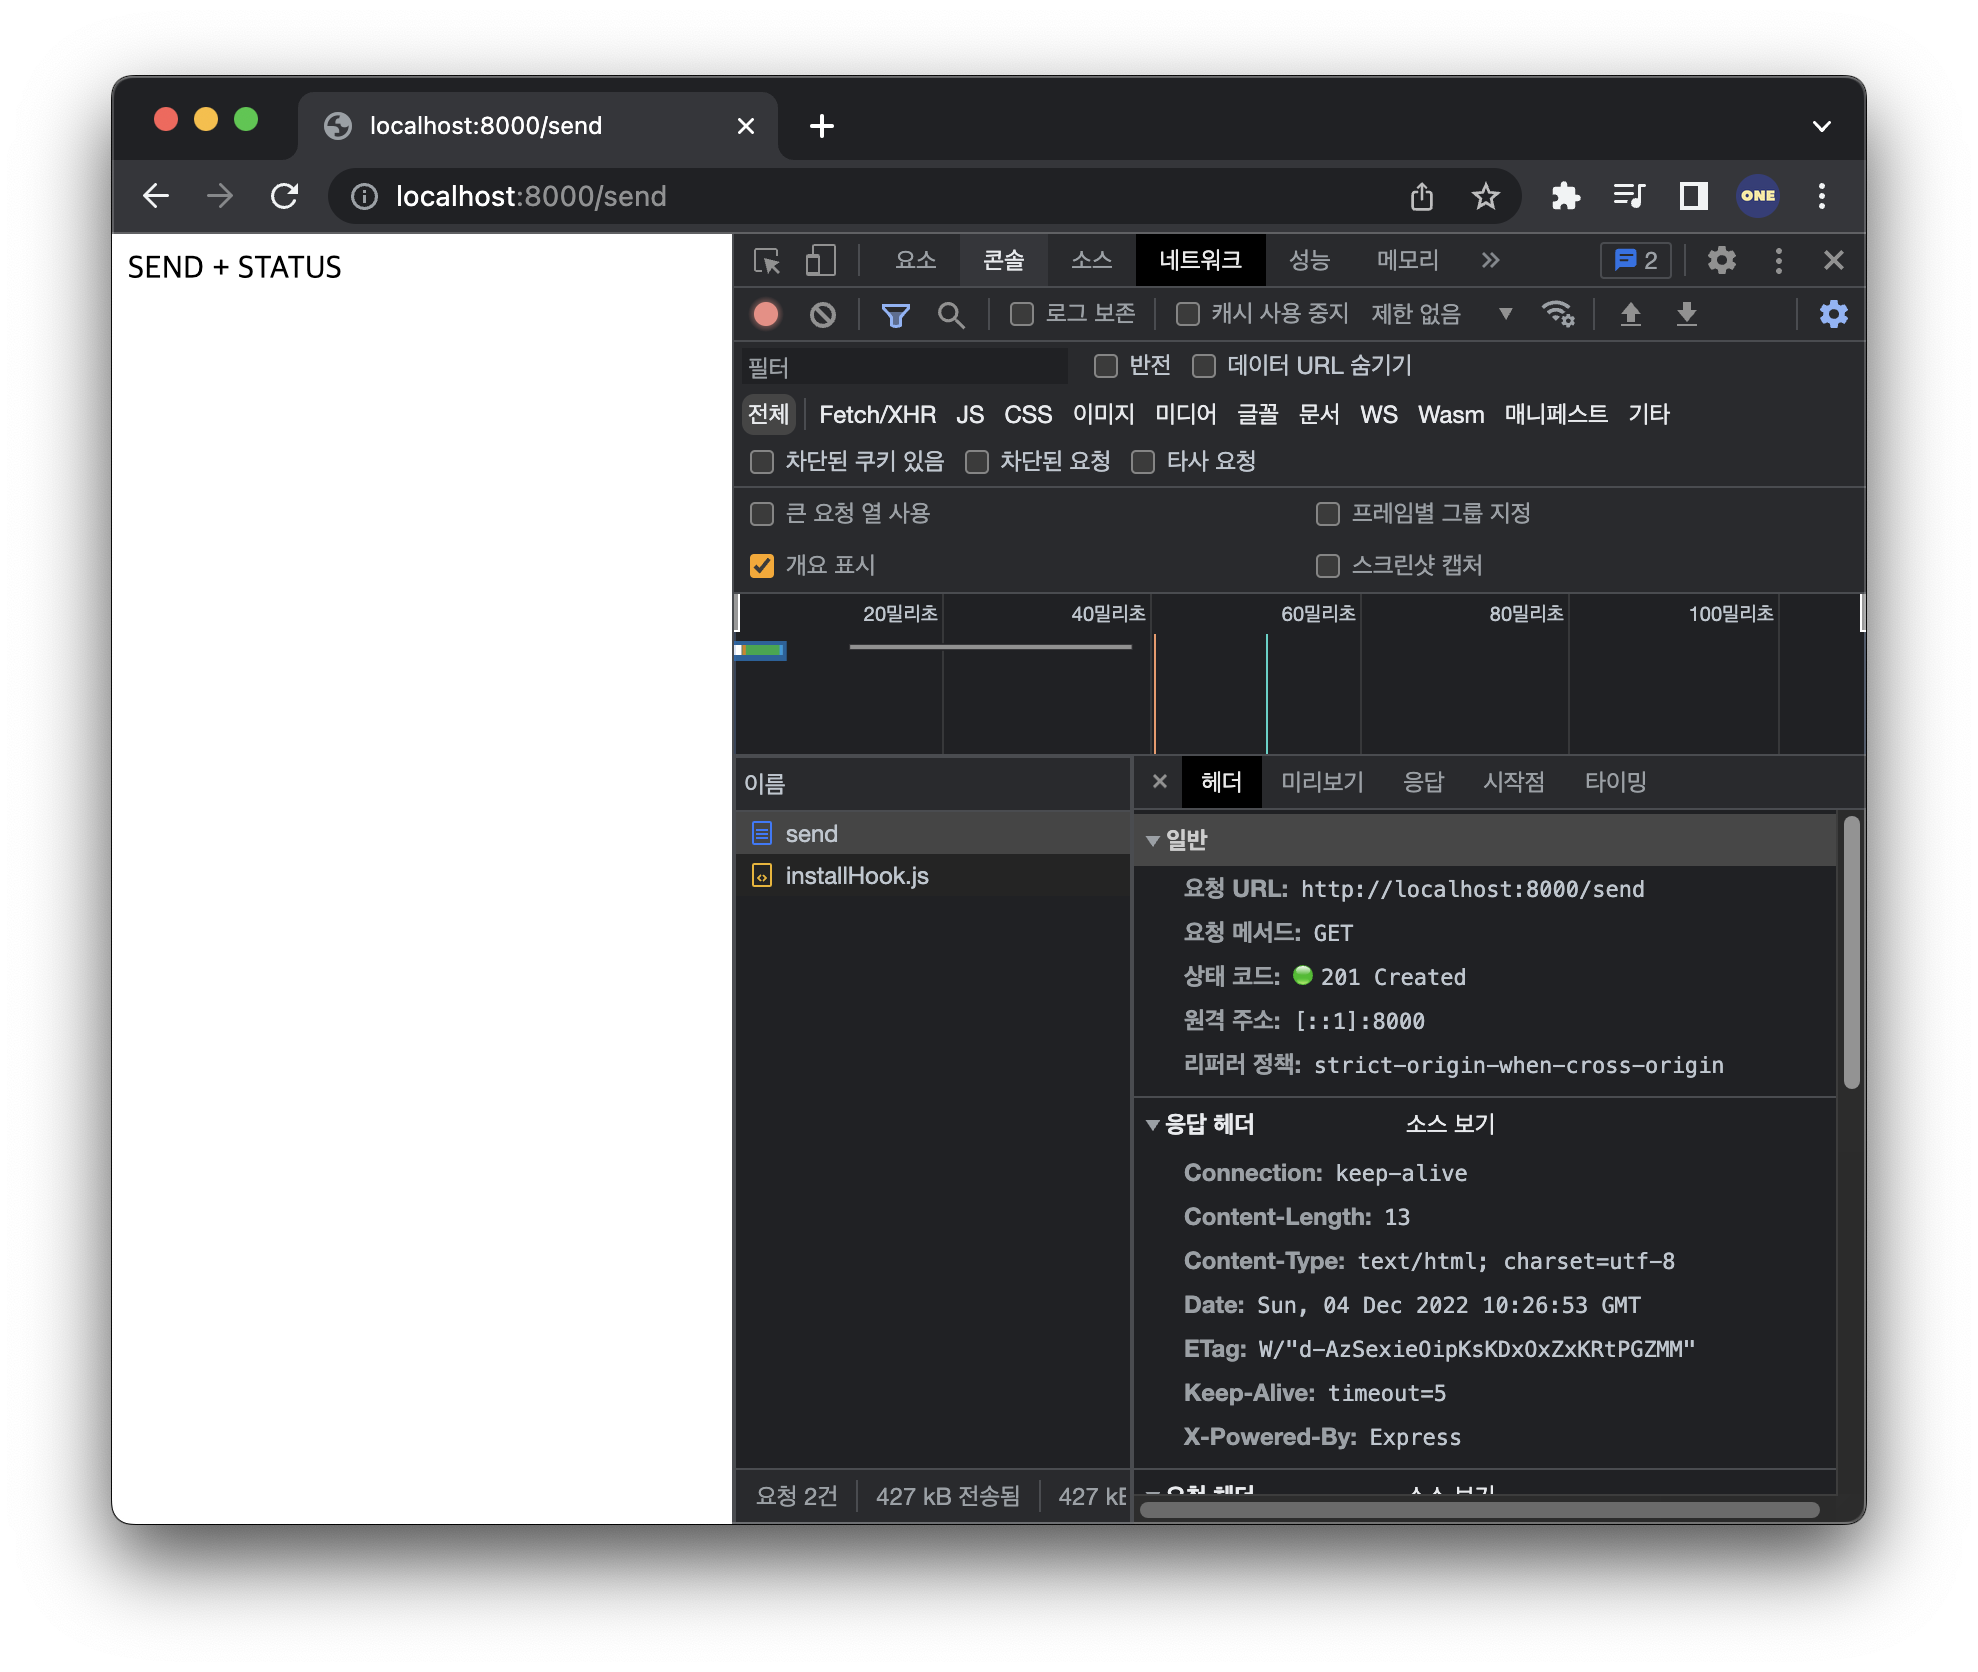Screen dimensions: 1978x1672
Task: Open the 제한 없음 throttling dropdown
Action: point(1440,315)
